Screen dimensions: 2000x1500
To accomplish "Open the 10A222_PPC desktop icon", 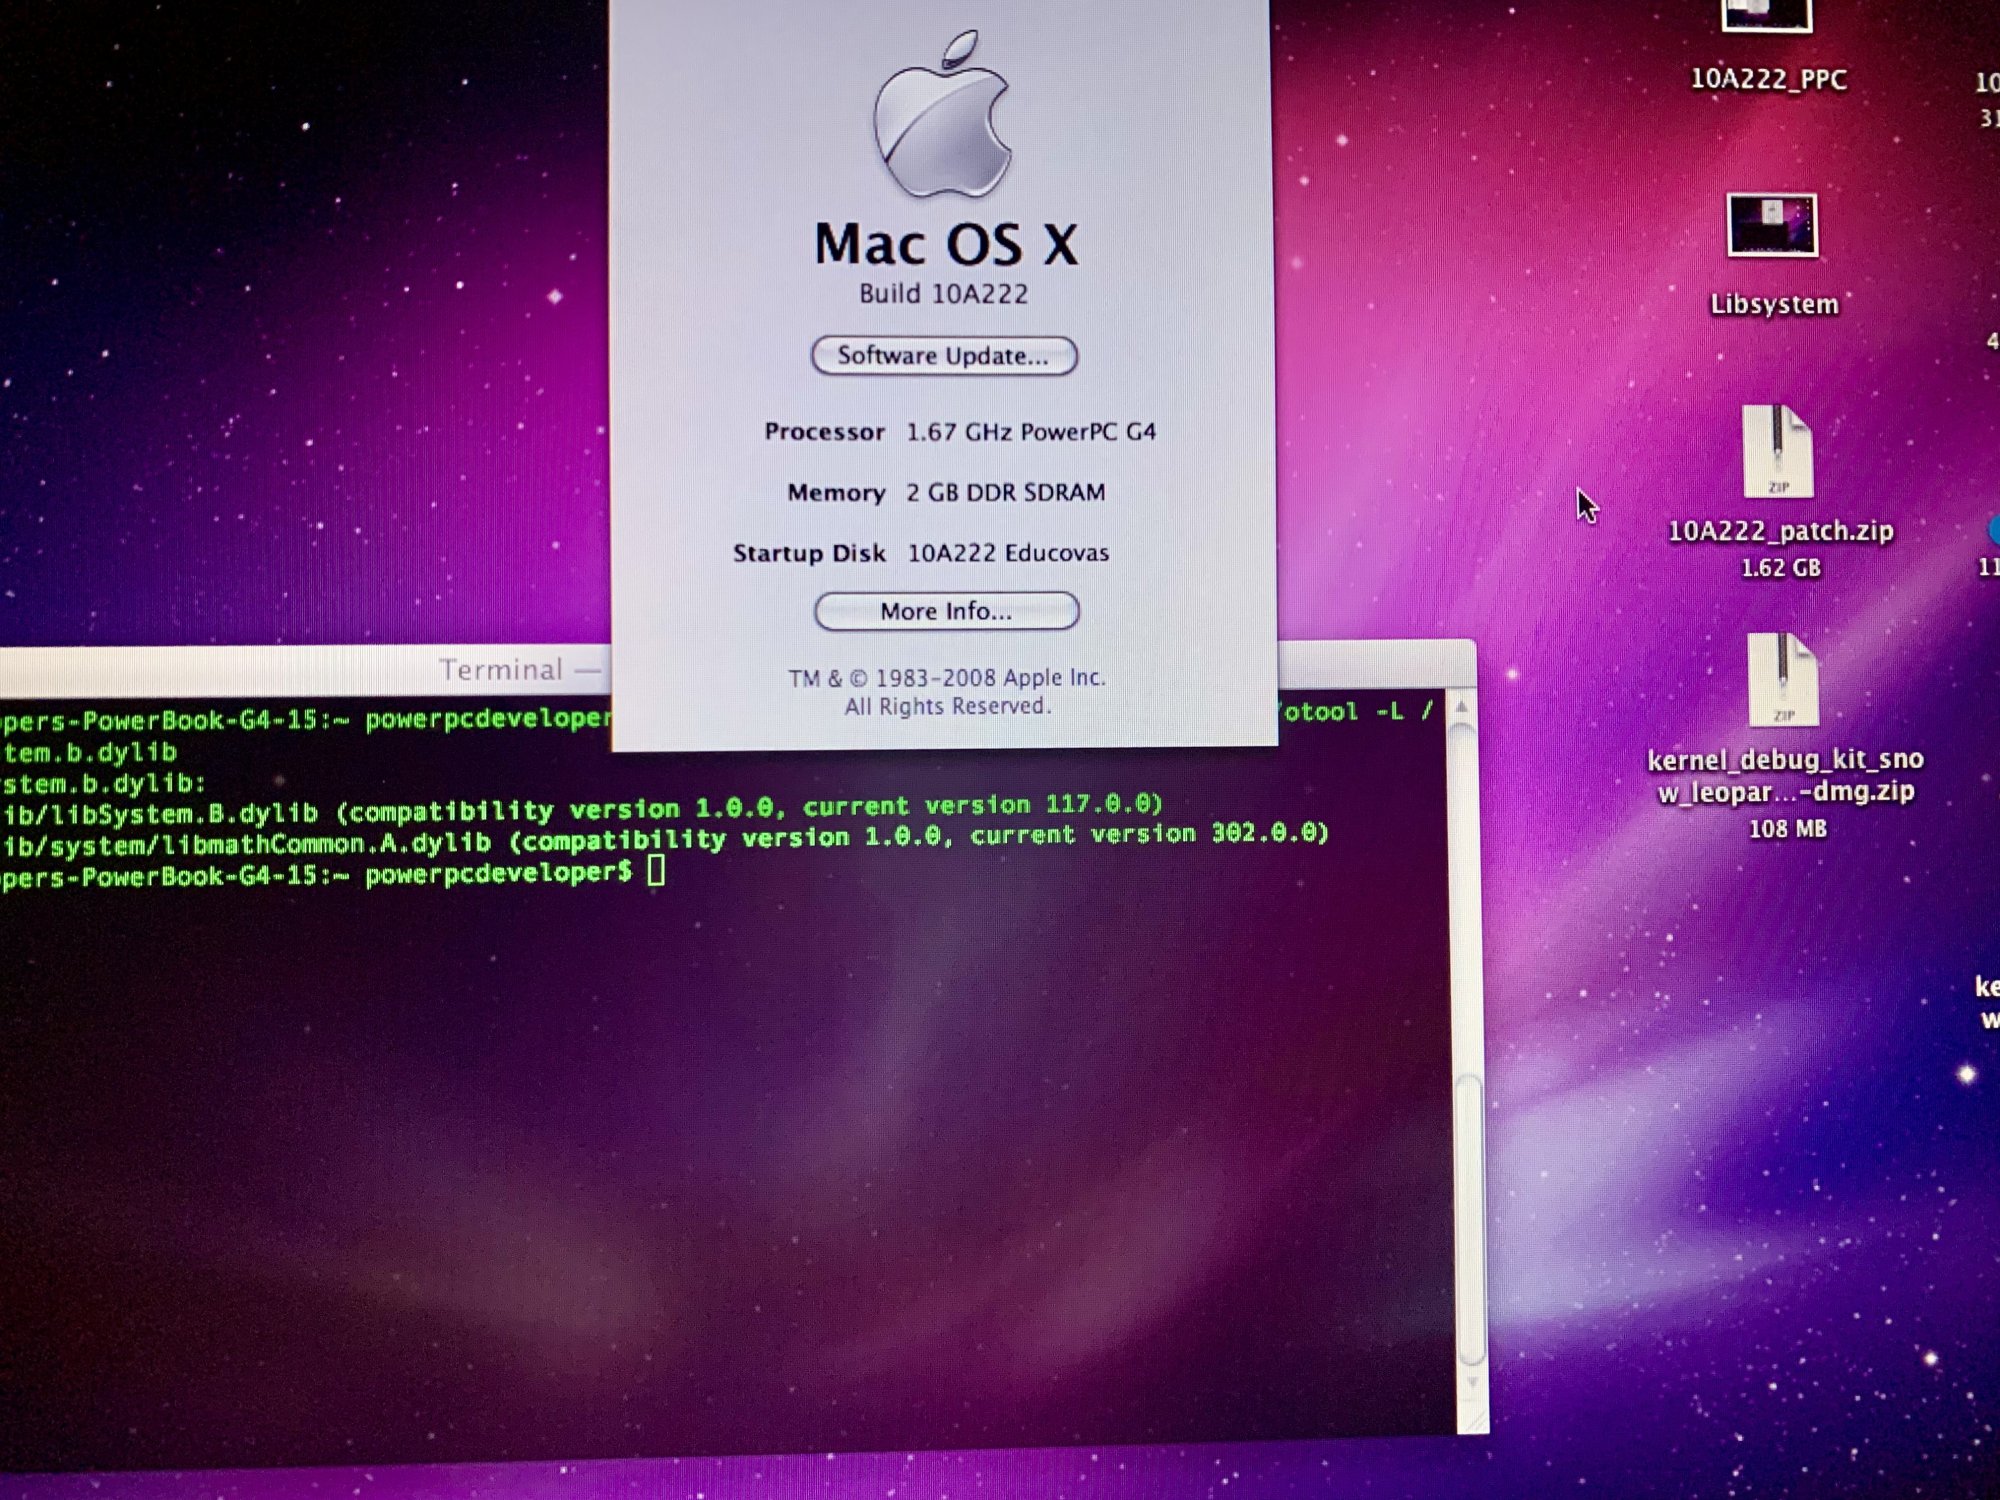I will (1766, 14).
